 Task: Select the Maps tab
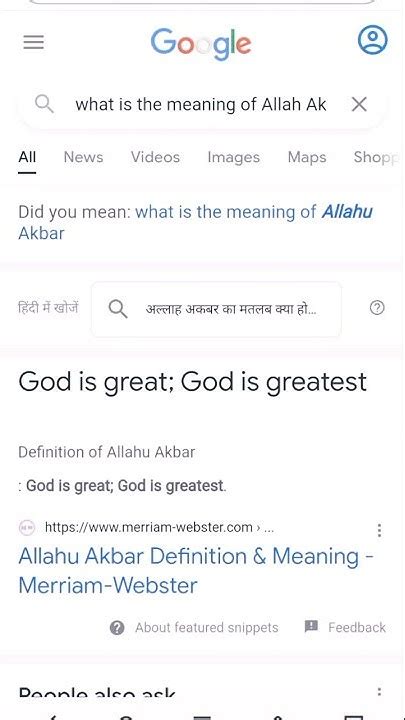(x=307, y=157)
